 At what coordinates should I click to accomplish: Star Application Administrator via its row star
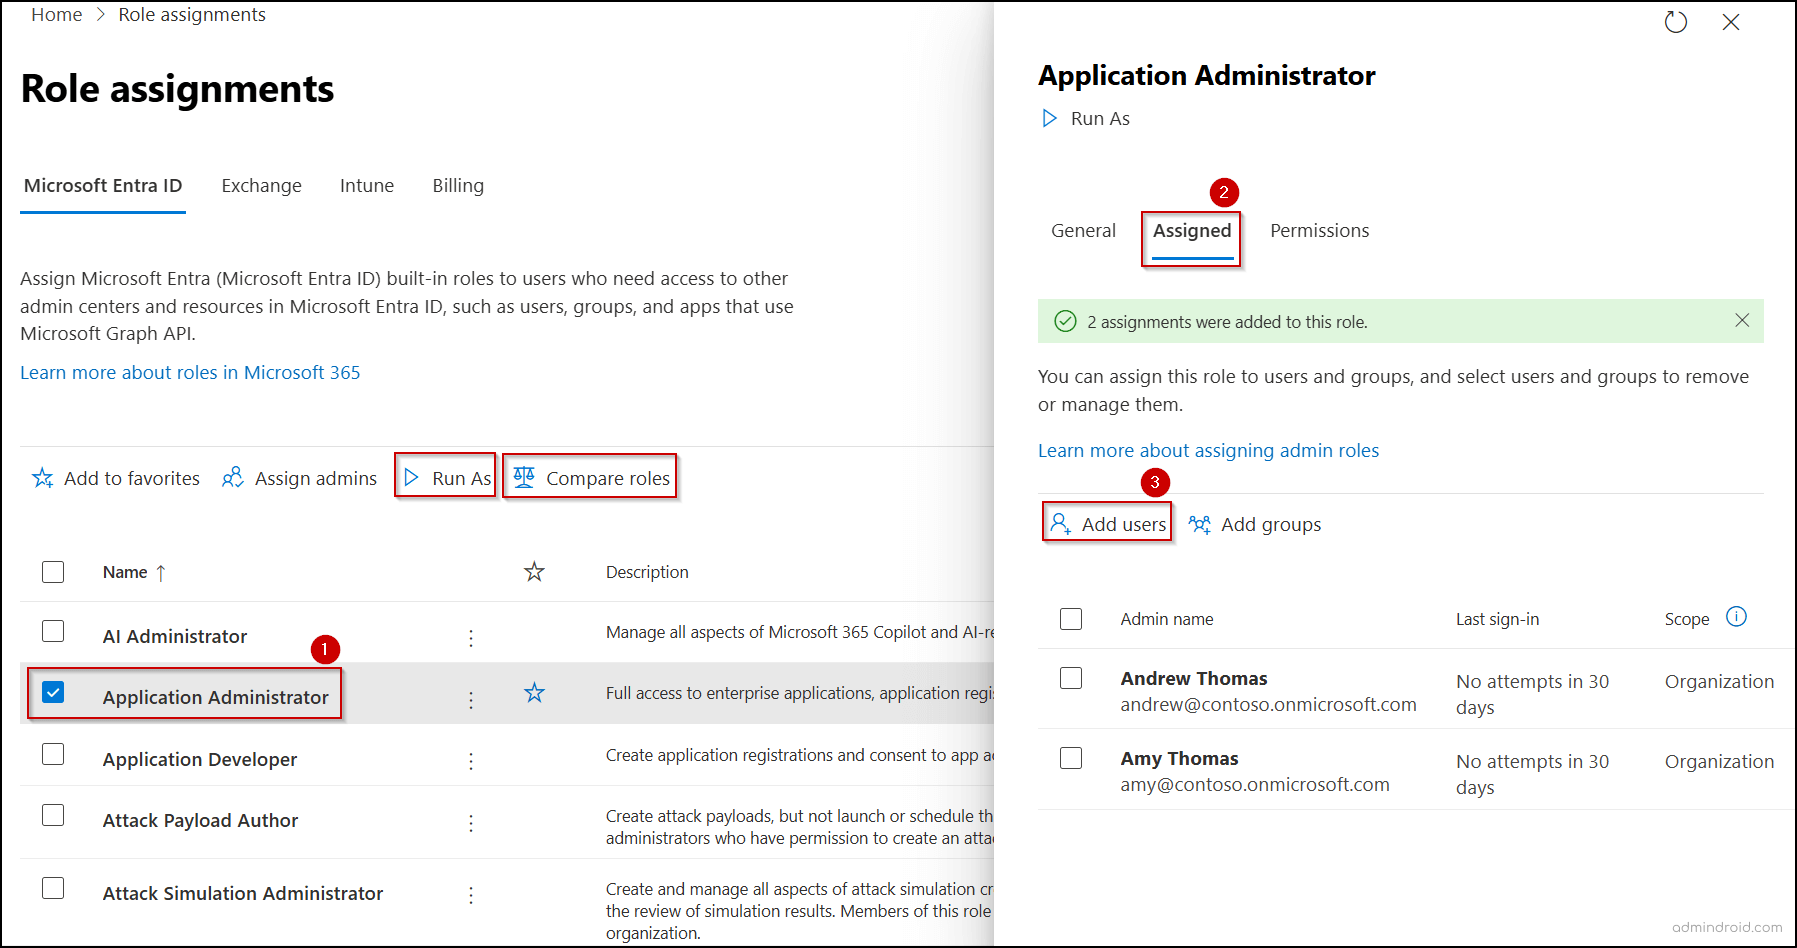click(535, 692)
